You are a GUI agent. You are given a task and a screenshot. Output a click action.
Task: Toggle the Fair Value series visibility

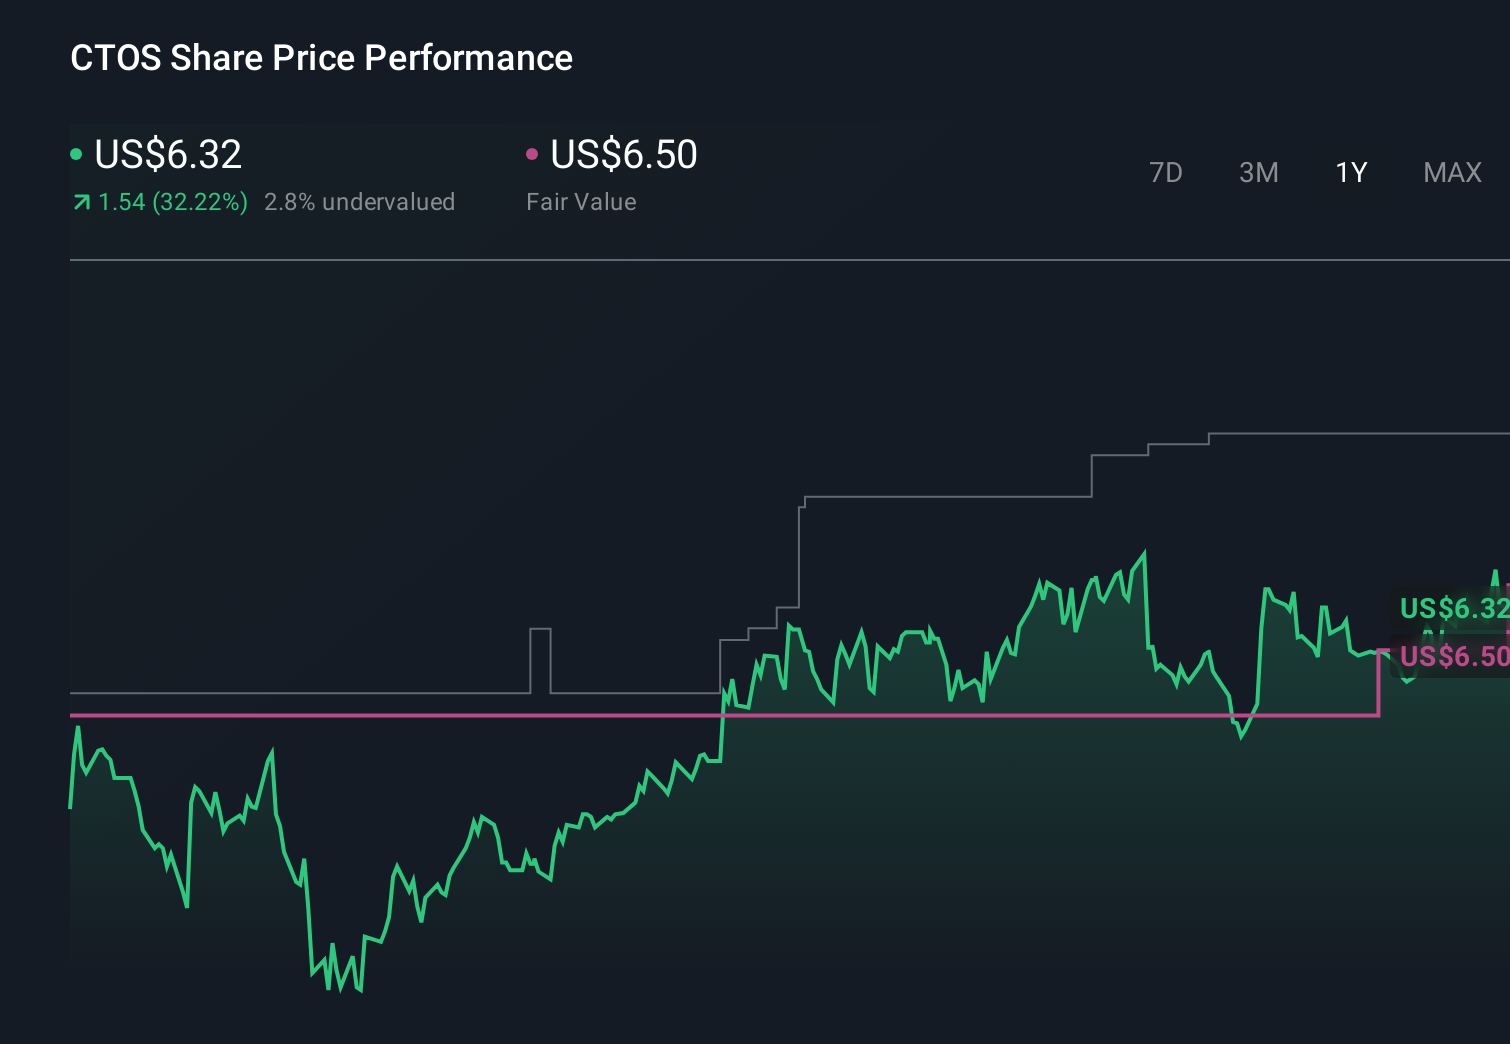tap(622, 155)
